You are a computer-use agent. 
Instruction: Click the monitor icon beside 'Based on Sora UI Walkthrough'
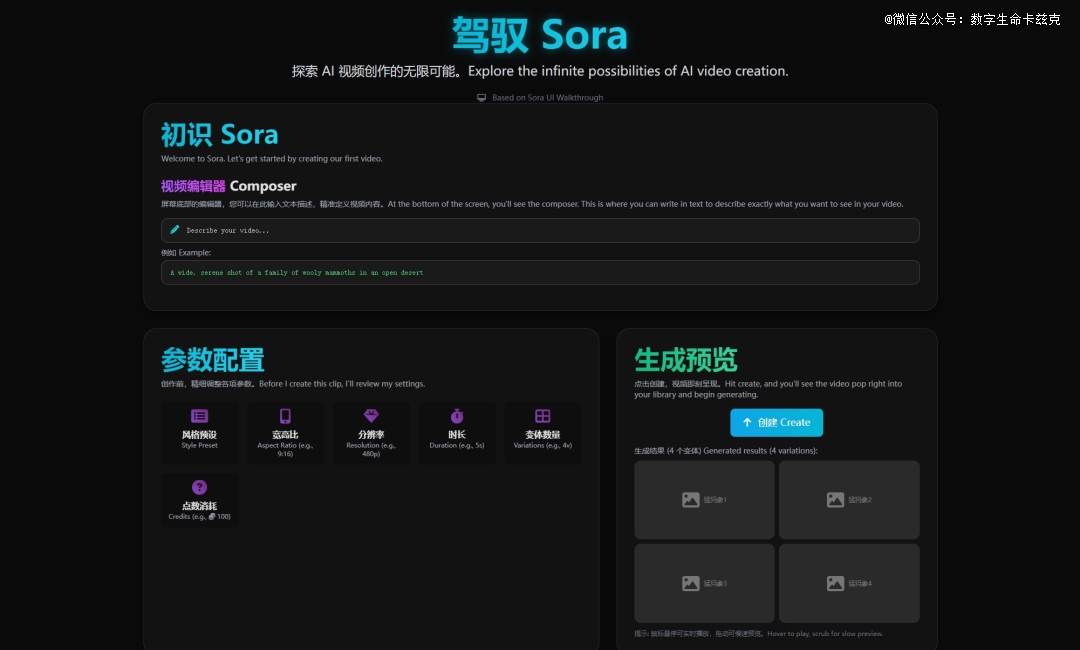click(481, 98)
